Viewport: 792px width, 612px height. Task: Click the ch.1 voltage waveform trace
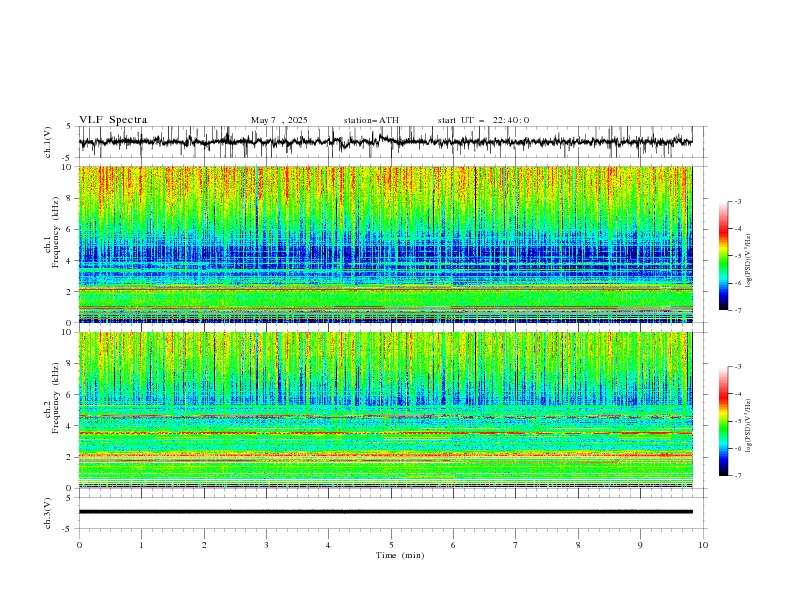tap(386, 142)
